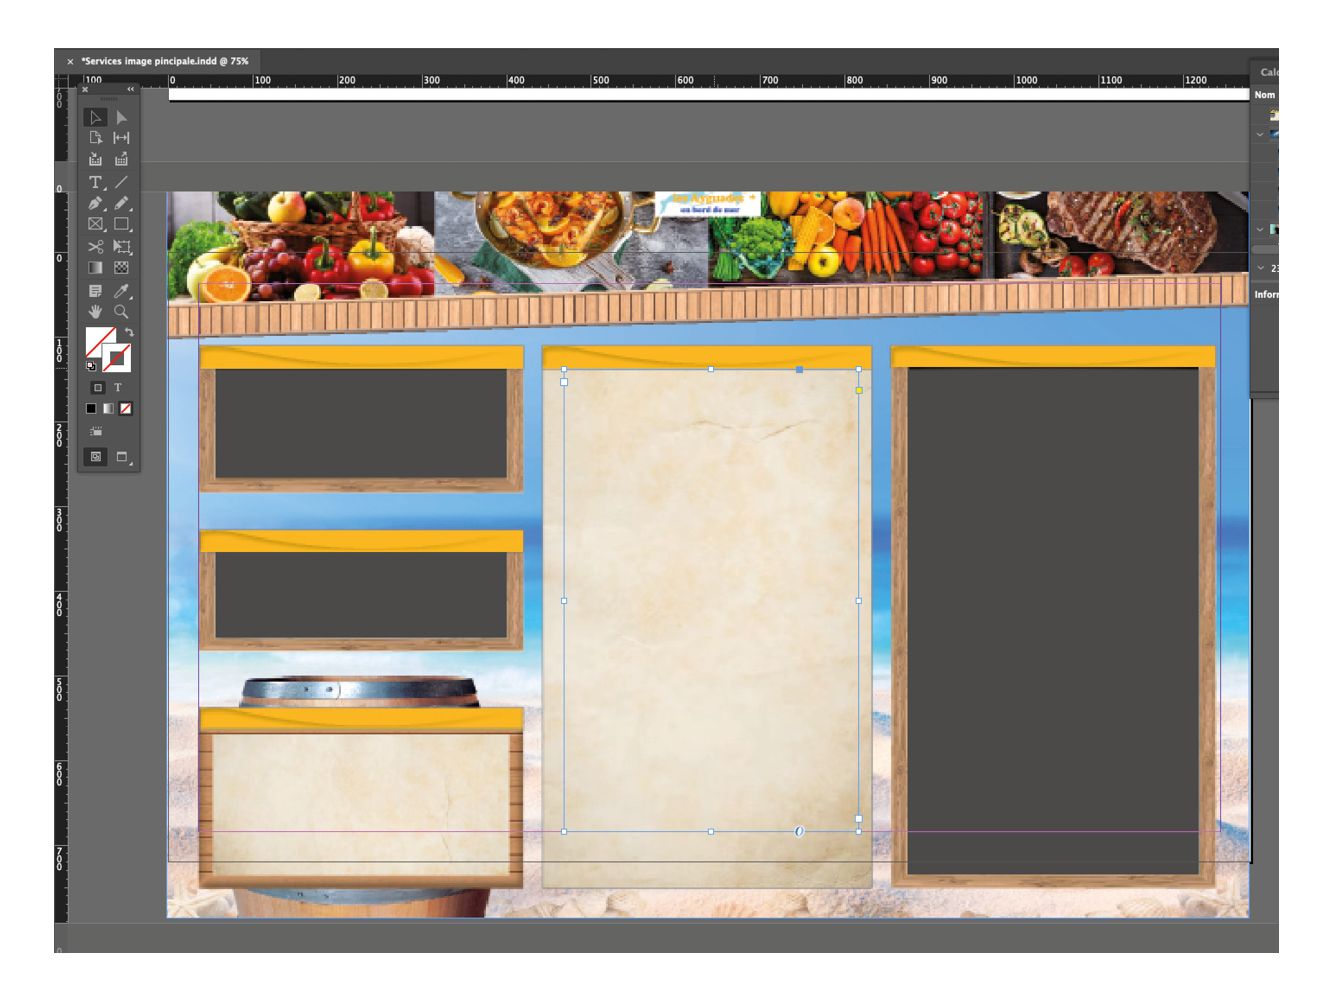Select the Zoom magnifier tool
Screen dimensions: 1333x1000
click(121, 312)
